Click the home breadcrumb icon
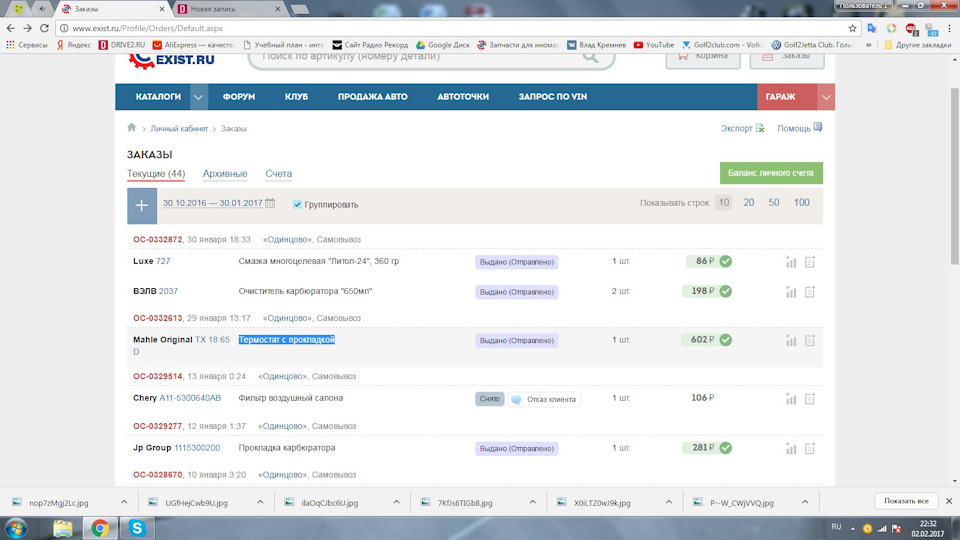Image resolution: width=960 pixels, height=540 pixels. [132, 127]
